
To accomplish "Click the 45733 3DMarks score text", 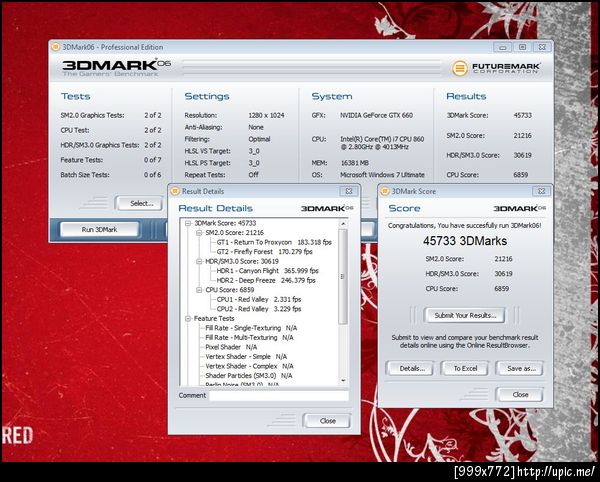I will pos(465,241).
